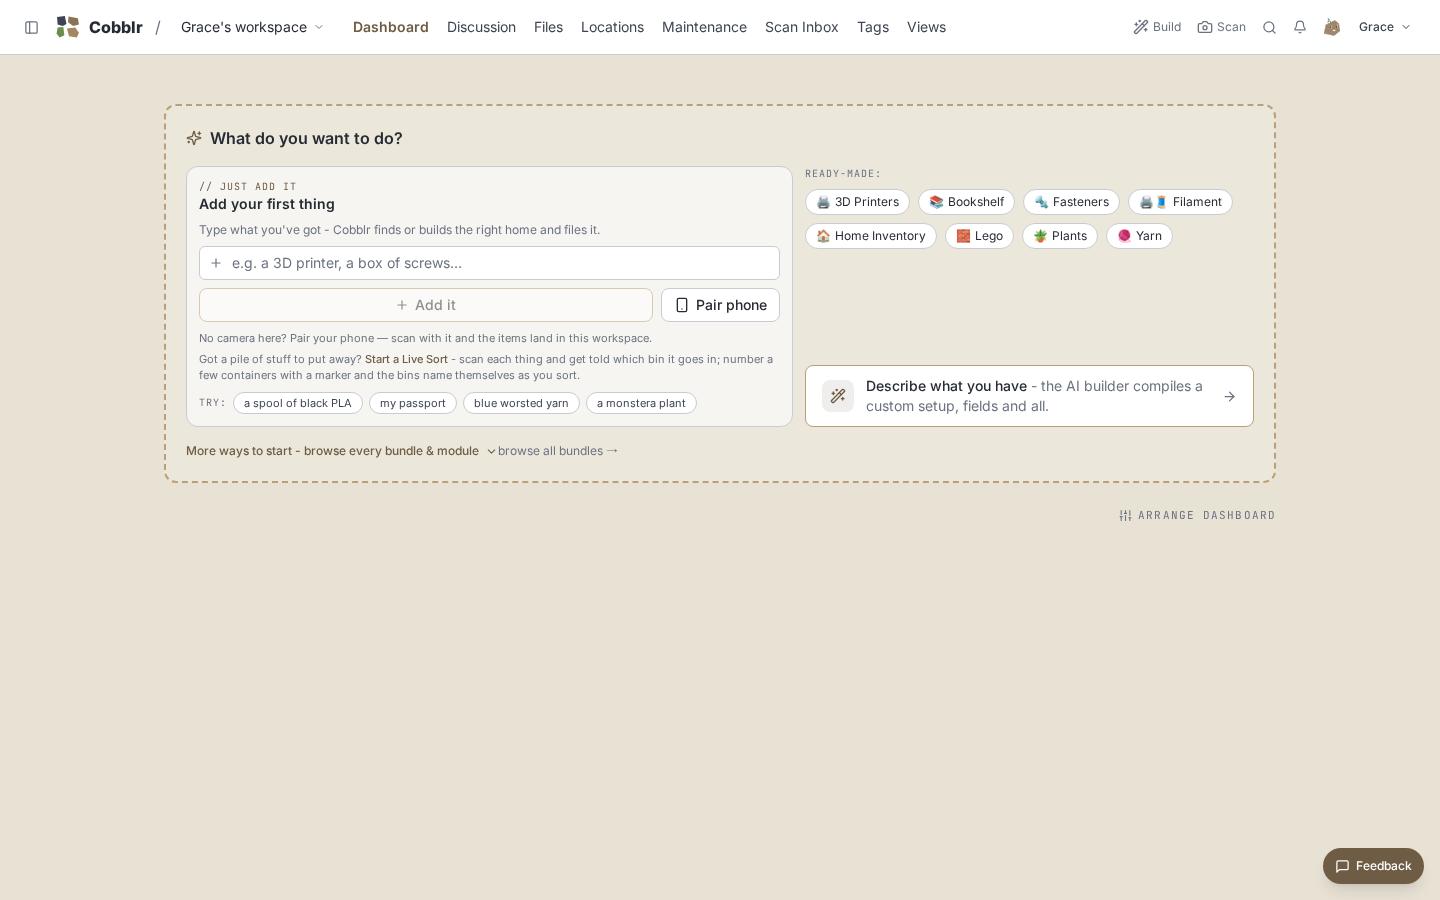Click the sparkle icon by What do you want to do
Viewport: 1440px width, 900px height.
[x=194, y=138]
